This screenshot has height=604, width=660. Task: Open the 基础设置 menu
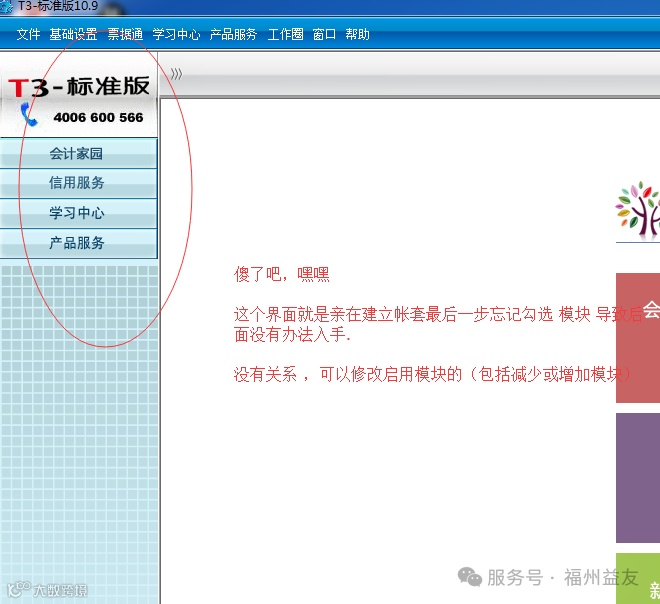pos(73,34)
